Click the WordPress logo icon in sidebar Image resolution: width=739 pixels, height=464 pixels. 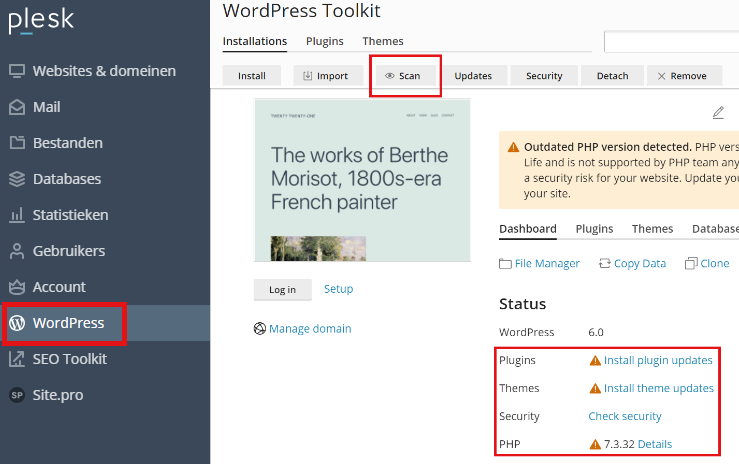tap(17, 323)
